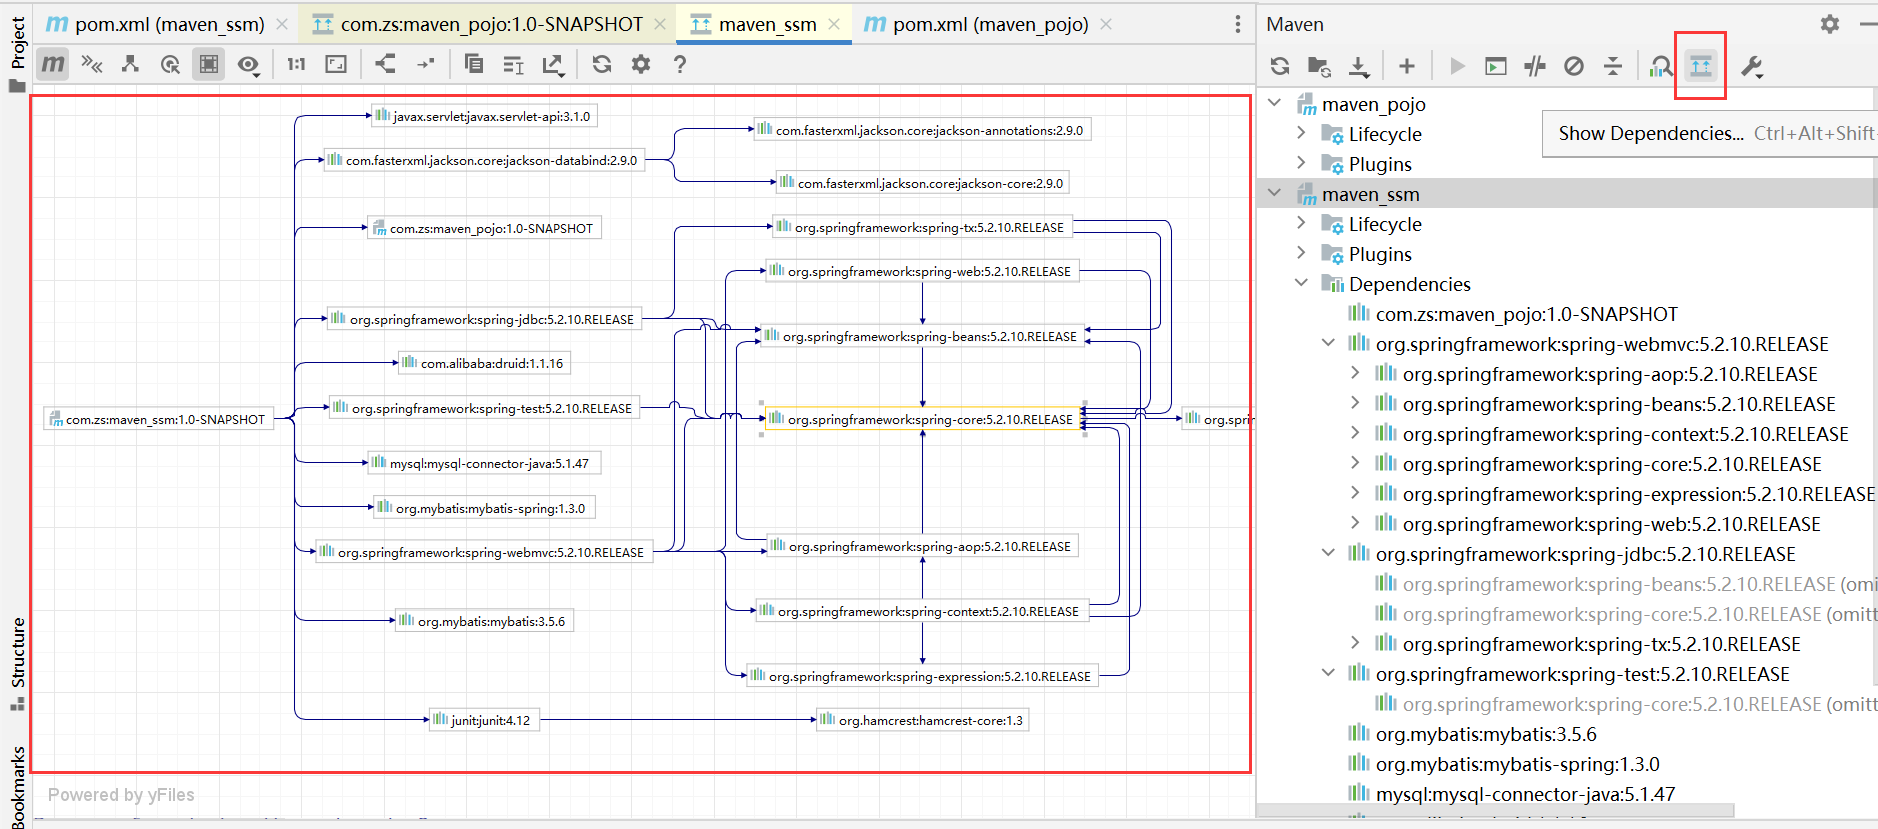Close the pom.xml (maven_ssm) tab
1878x829 pixels.
click(x=282, y=24)
